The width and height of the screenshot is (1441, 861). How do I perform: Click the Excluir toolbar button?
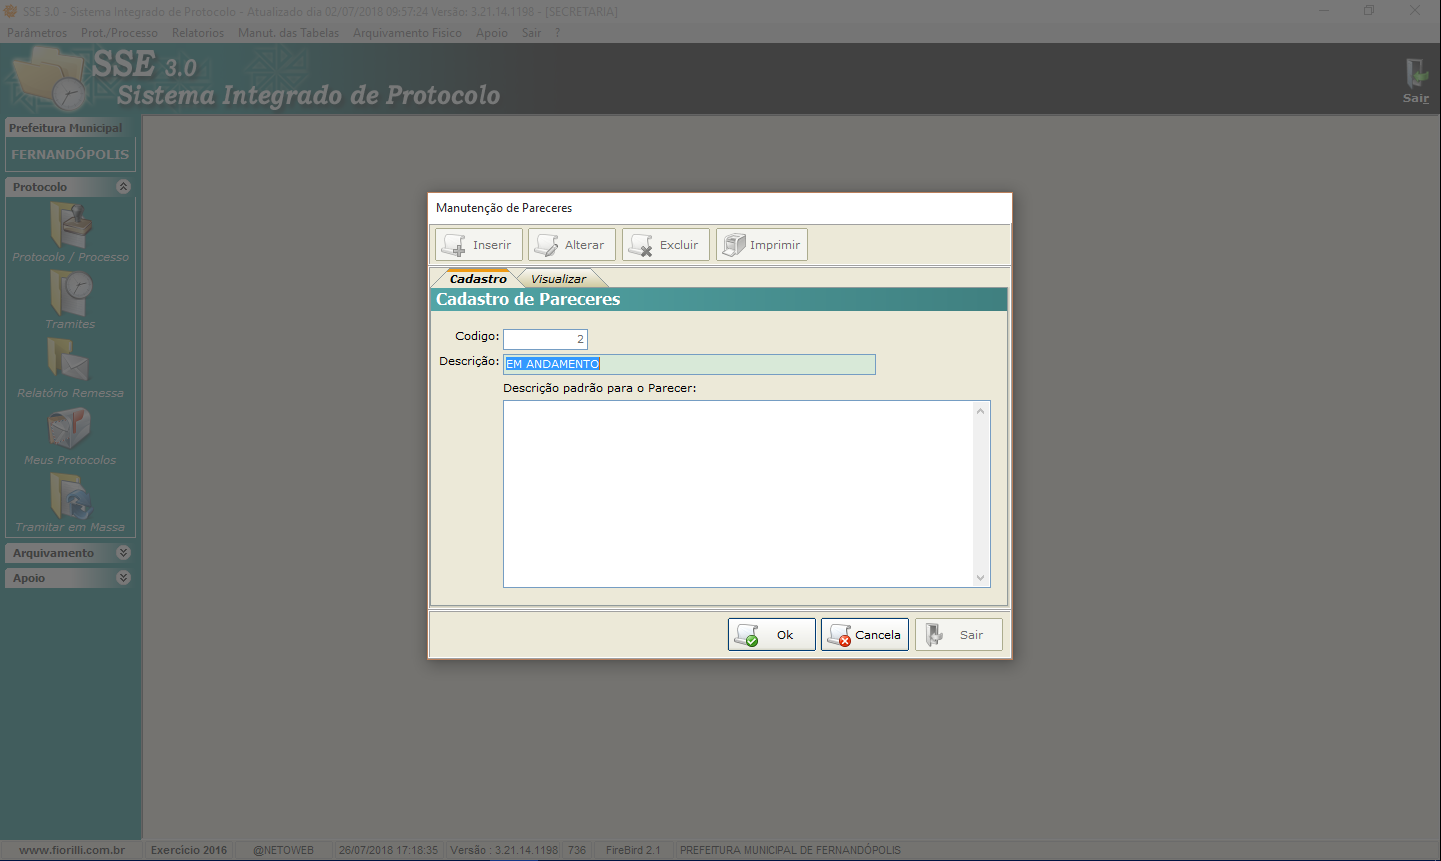pyautogui.click(x=665, y=245)
